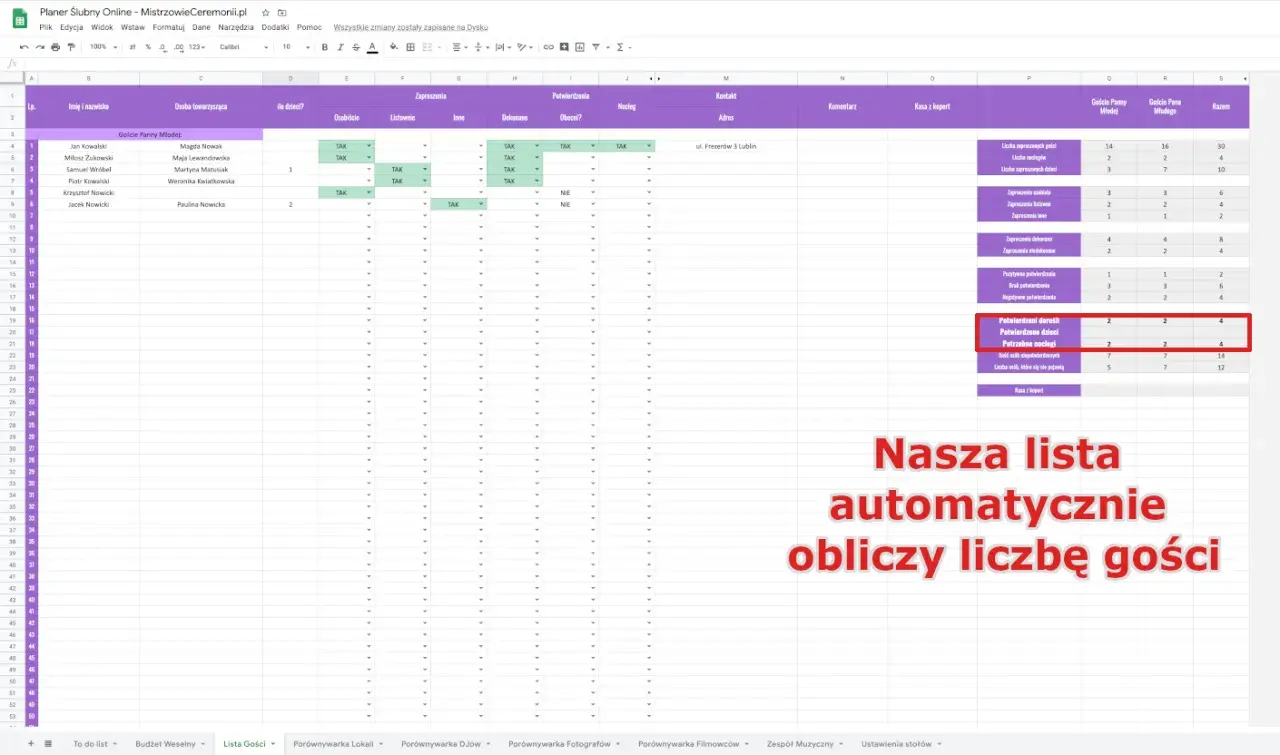
Task: Open the Edycja menu
Action: coord(72,27)
